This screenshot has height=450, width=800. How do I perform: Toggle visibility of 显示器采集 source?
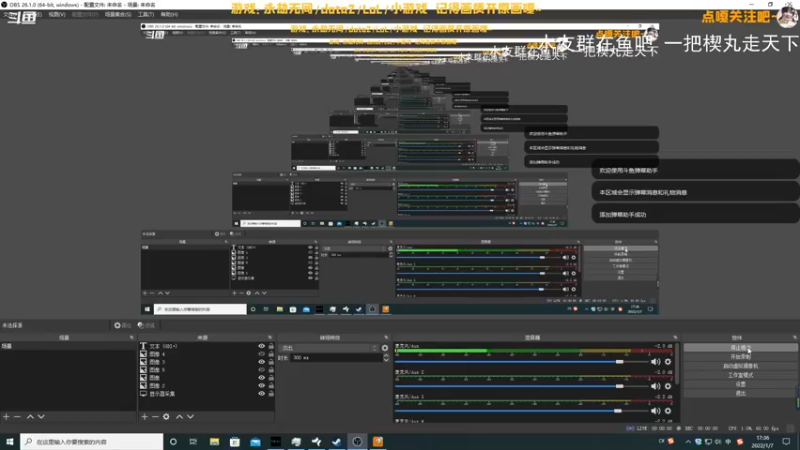pyautogui.click(x=262, y=394)
